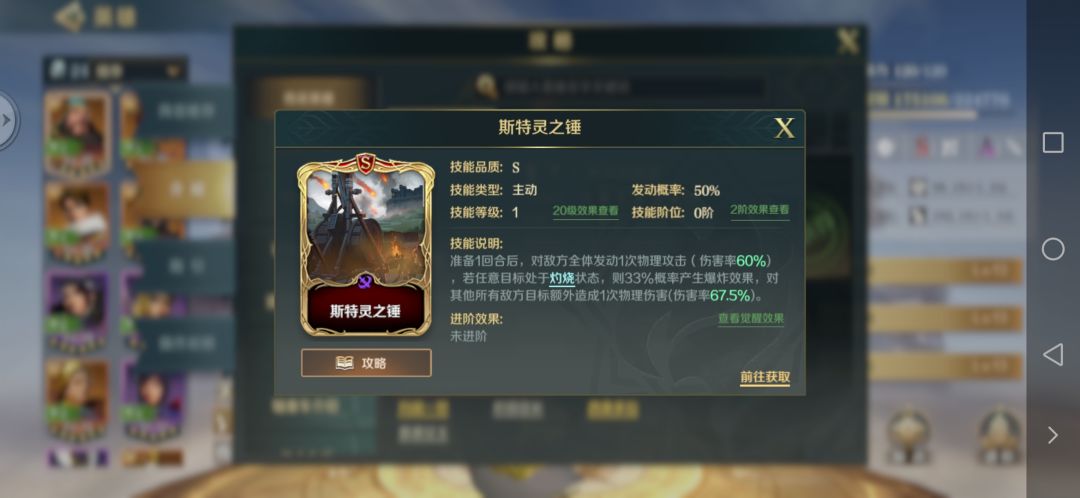Click the blurred search field with magnifier

[x=620, y=87]
